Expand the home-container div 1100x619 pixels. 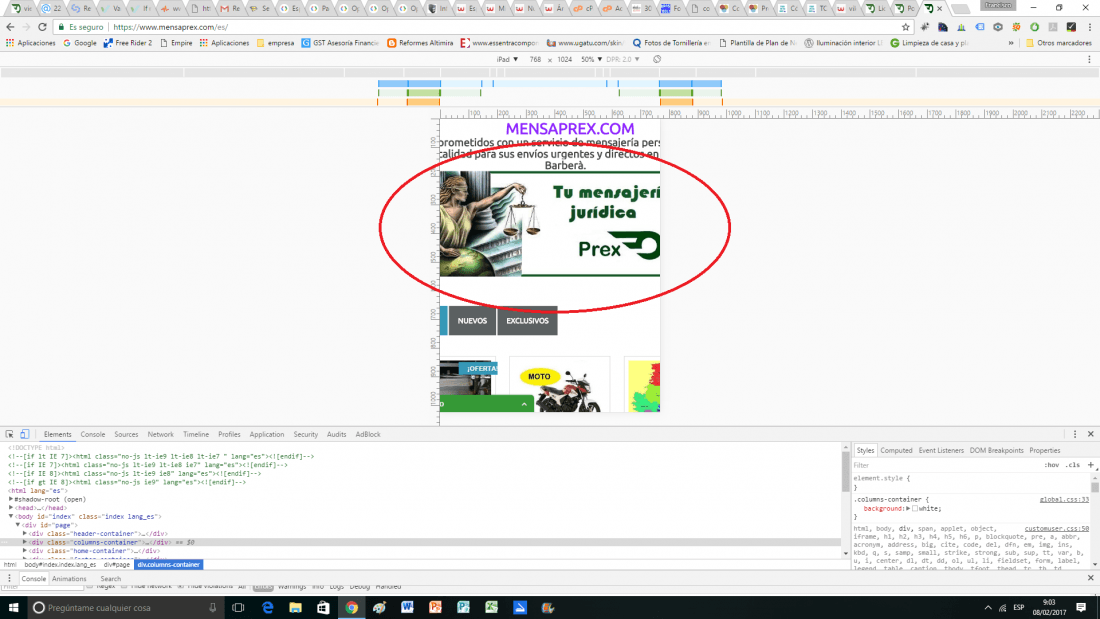point(25,550)
